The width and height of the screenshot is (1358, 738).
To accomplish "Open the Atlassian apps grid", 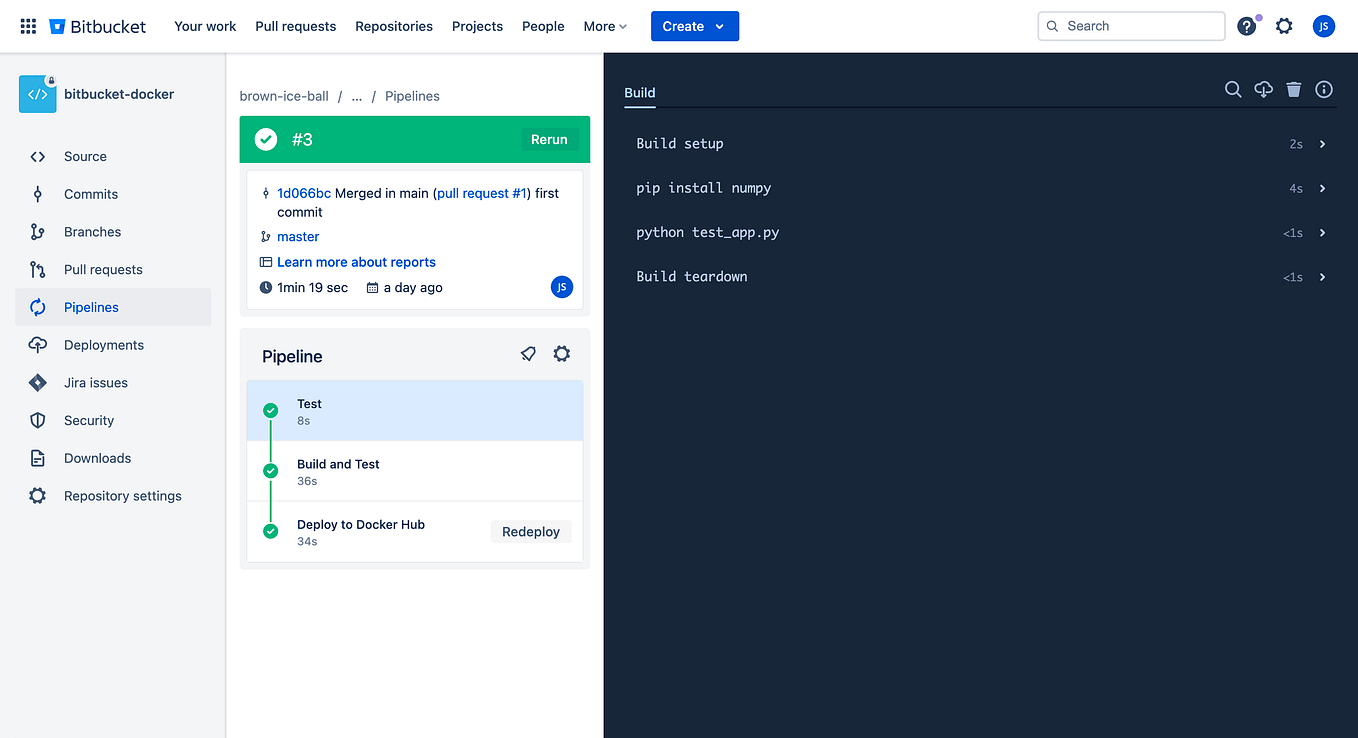I will (x=27, y=25).
